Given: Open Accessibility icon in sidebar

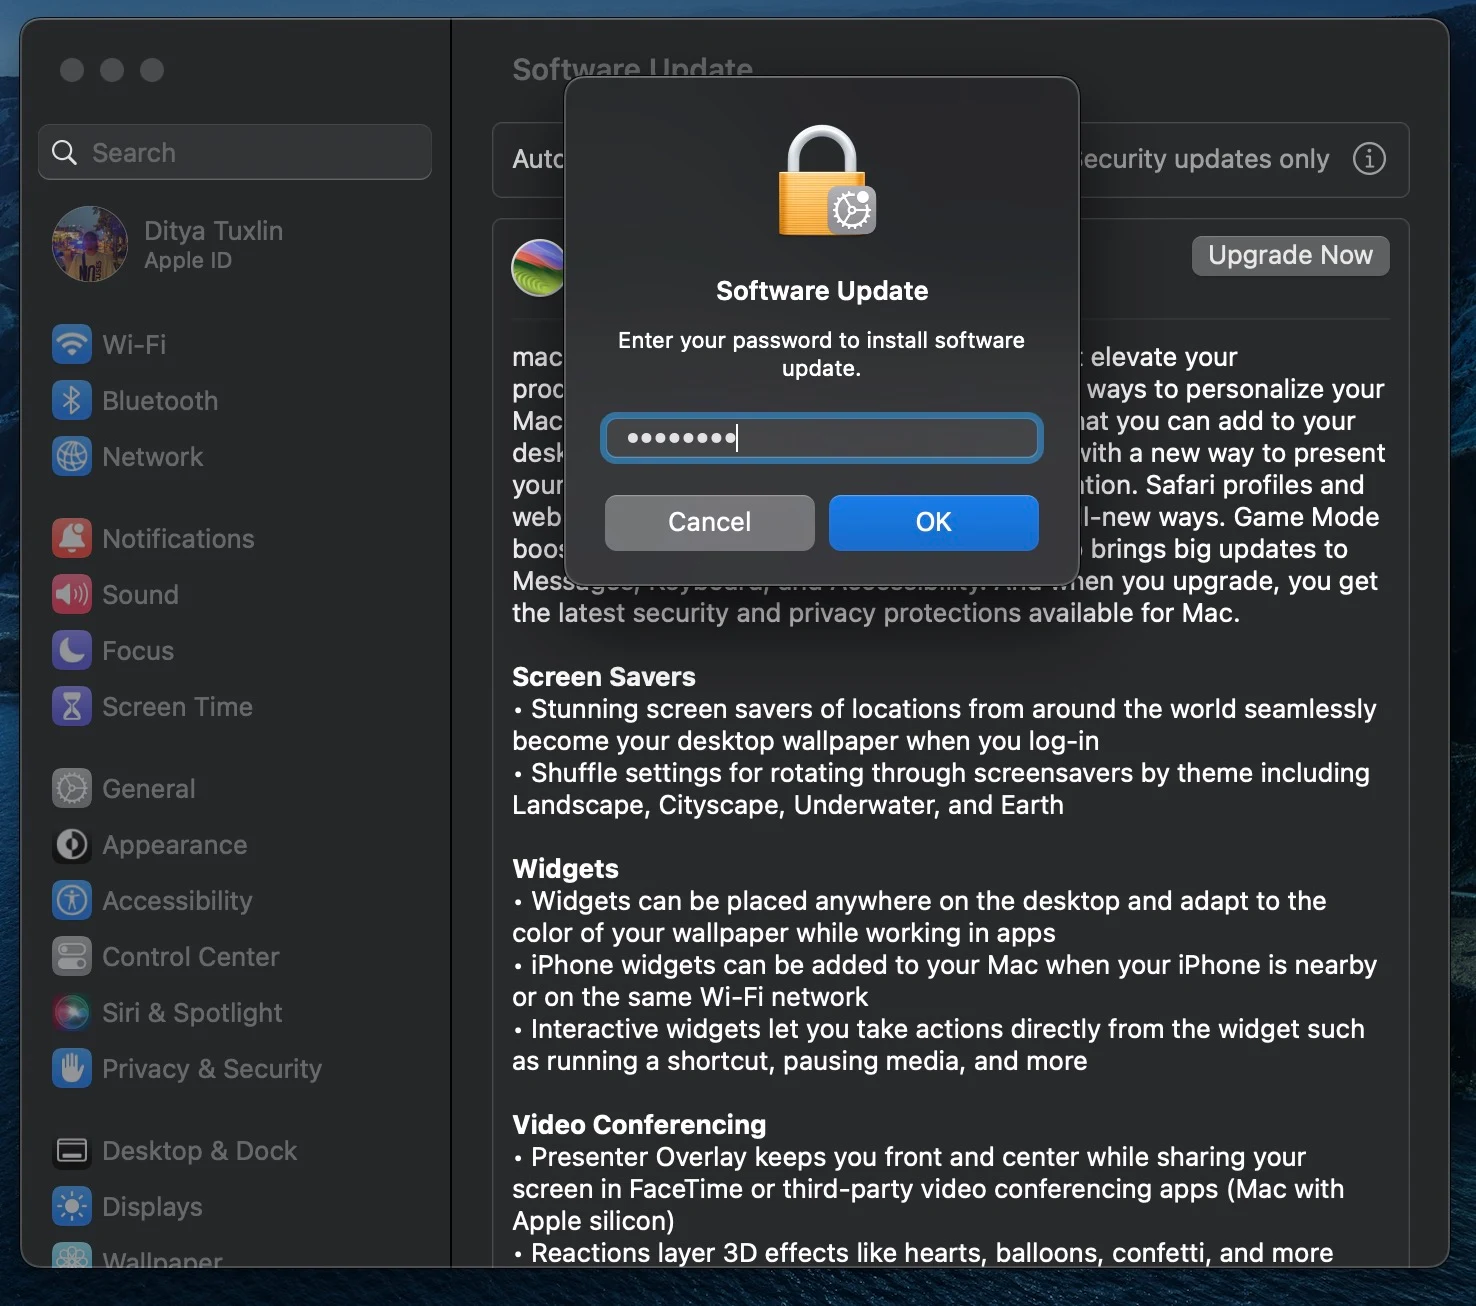Looking at the screenshot, I should click(x=72, y=901).
